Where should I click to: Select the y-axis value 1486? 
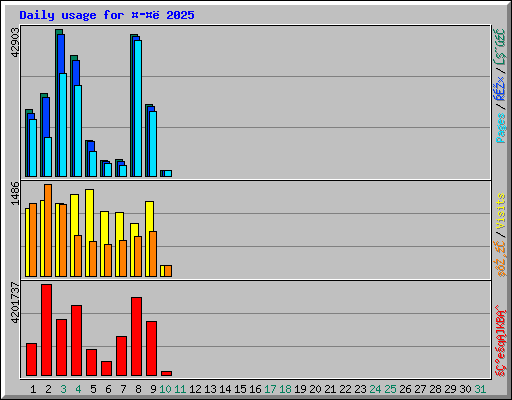(x=15, y=193)
